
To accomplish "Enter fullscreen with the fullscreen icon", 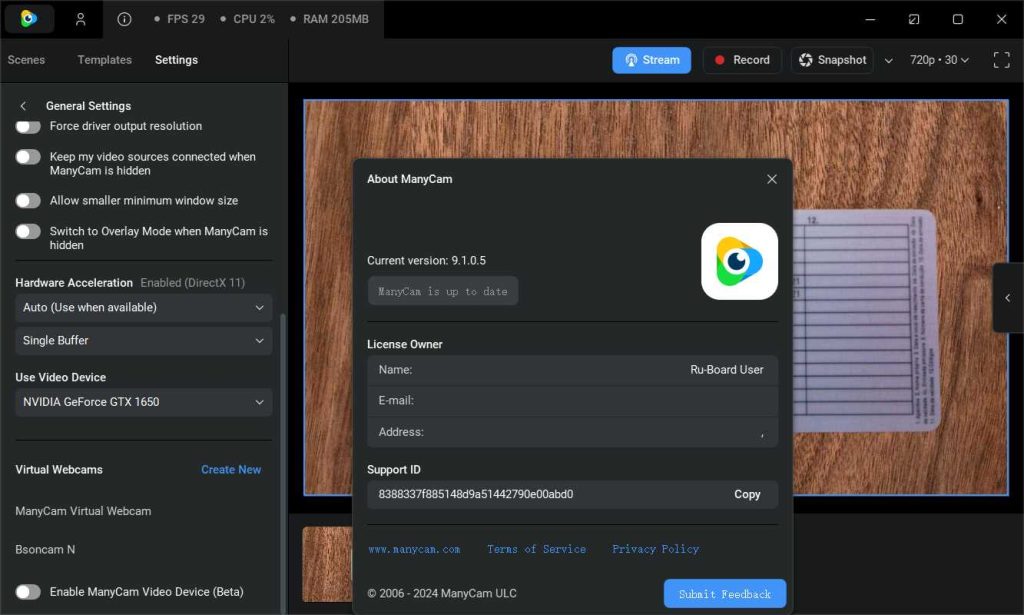I will (x=1001, y=60).
